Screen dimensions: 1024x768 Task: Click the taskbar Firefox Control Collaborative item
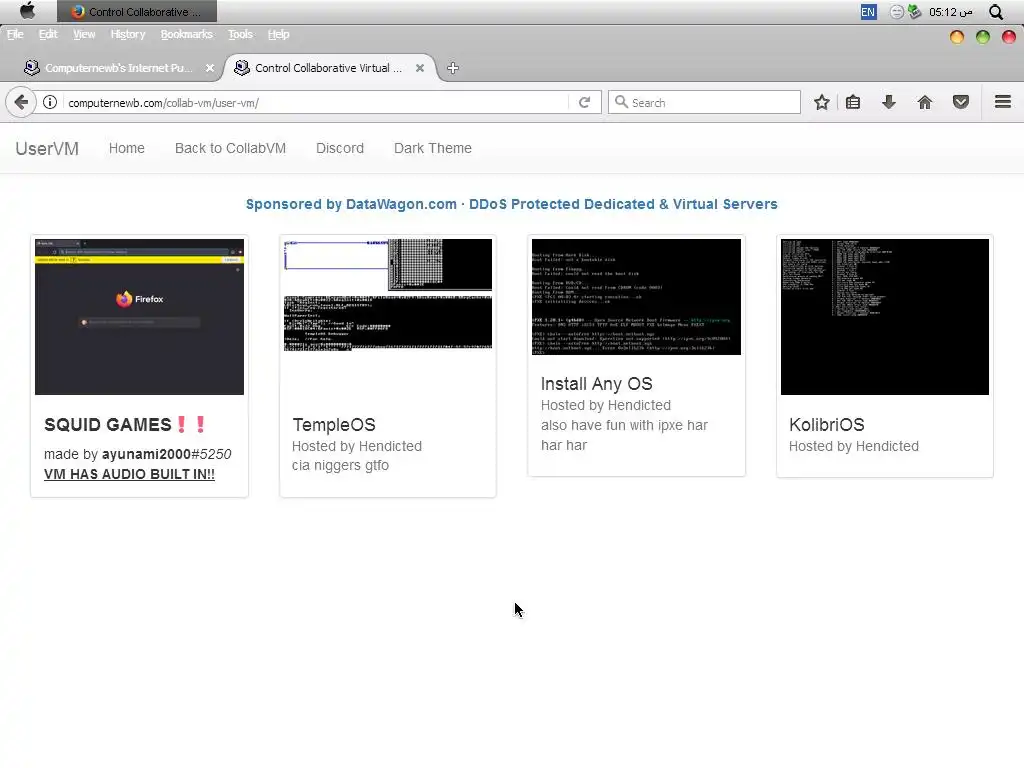coord(137,12)
